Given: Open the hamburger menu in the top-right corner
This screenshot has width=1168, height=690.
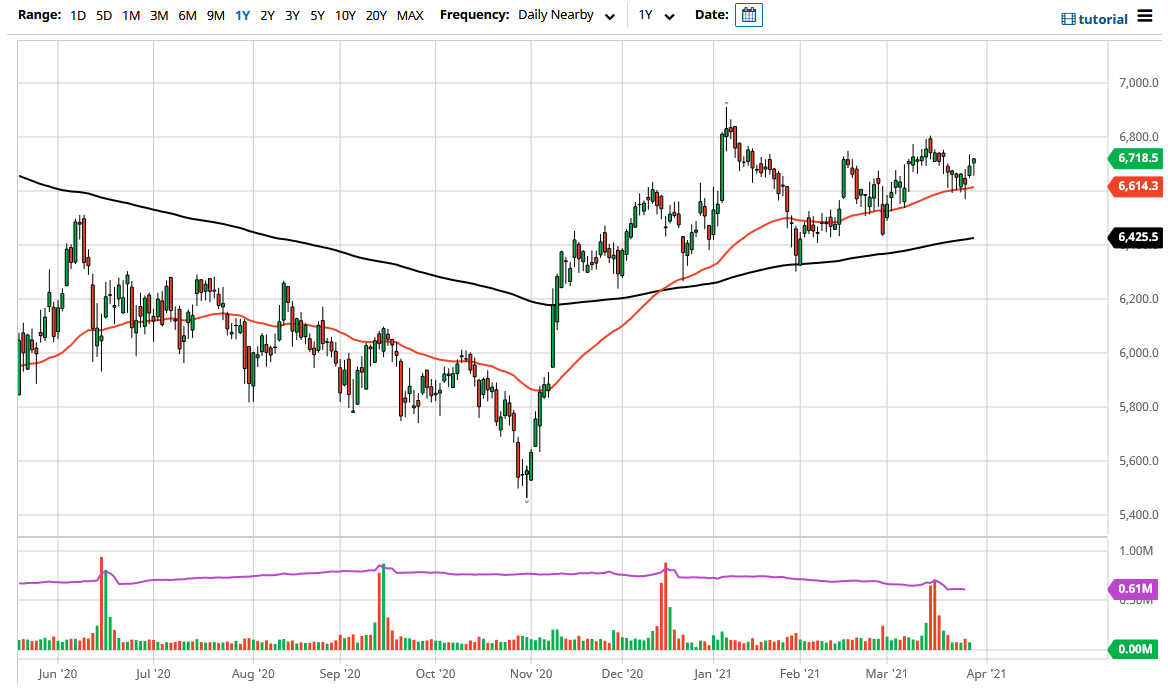Looking at the screenshot, I should (1145, 16).
